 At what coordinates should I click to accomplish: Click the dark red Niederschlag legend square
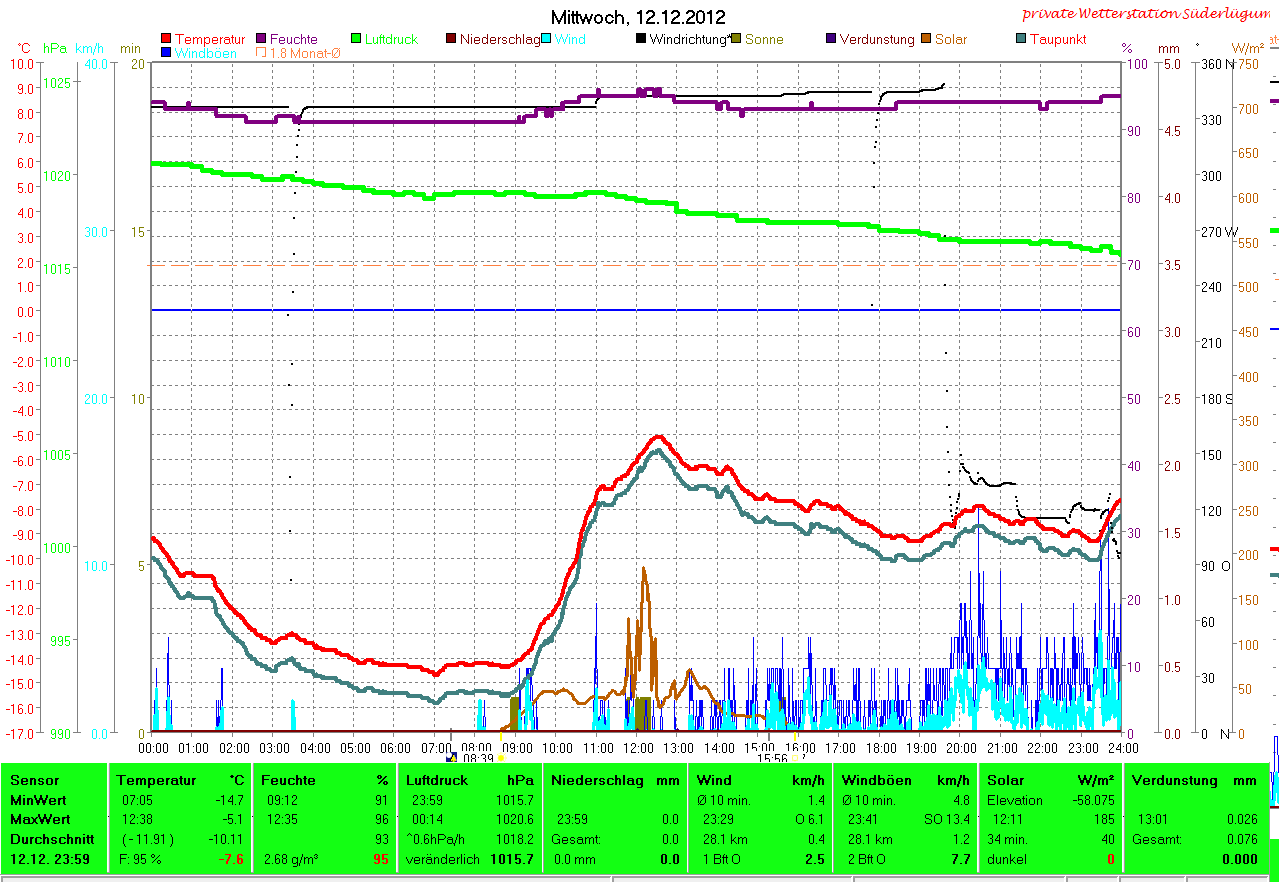click(x=451, y=40)
